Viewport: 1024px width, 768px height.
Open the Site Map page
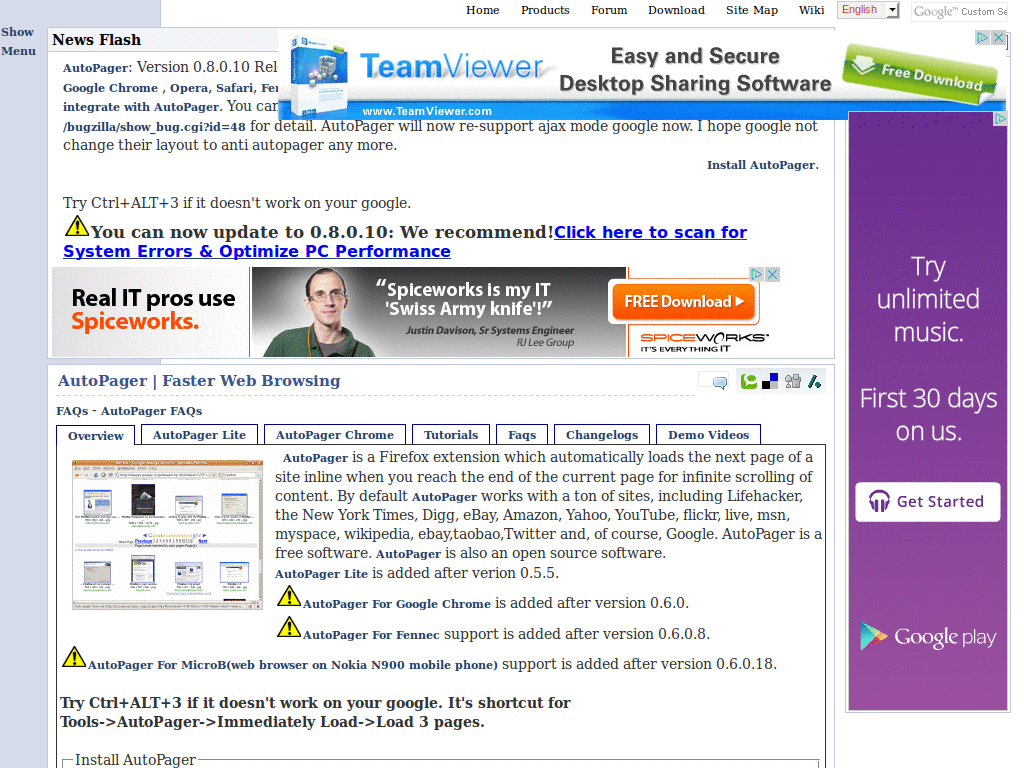(x=752, y=10)
